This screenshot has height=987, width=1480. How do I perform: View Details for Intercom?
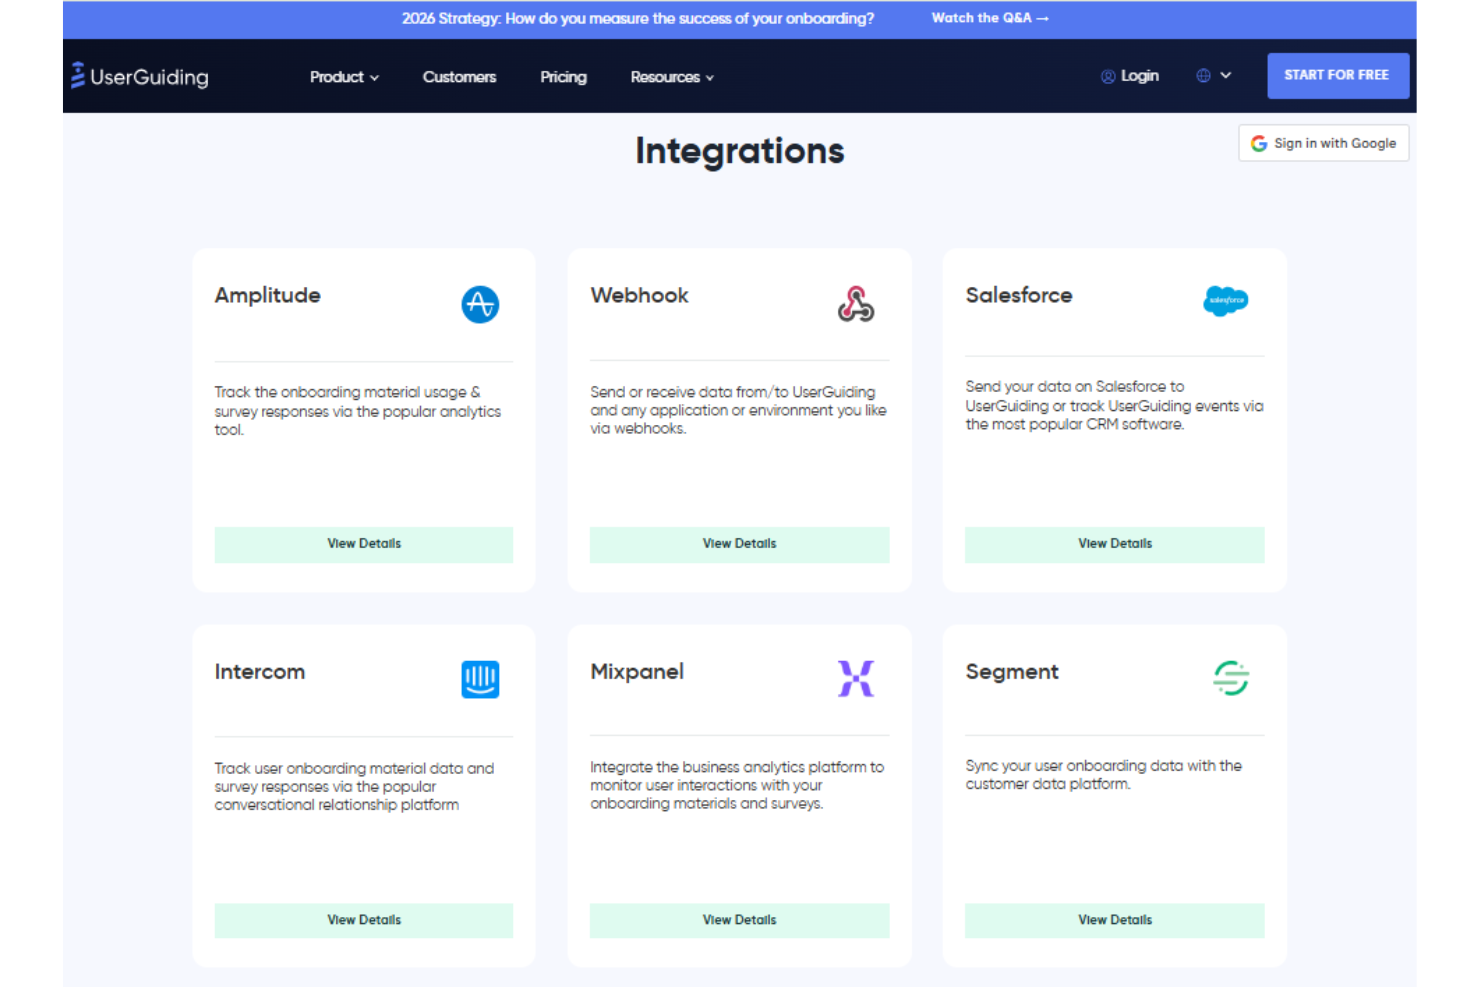pyautogui.click(x=364, y=920)
